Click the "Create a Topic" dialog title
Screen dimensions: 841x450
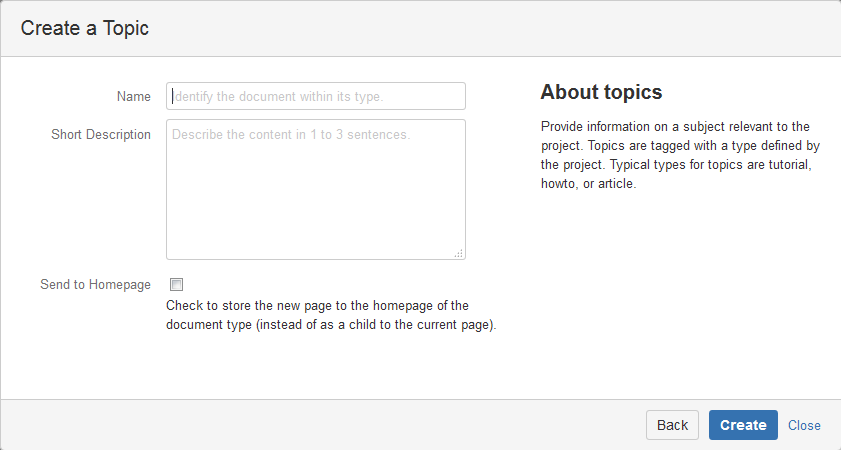[x=85, y=28]
